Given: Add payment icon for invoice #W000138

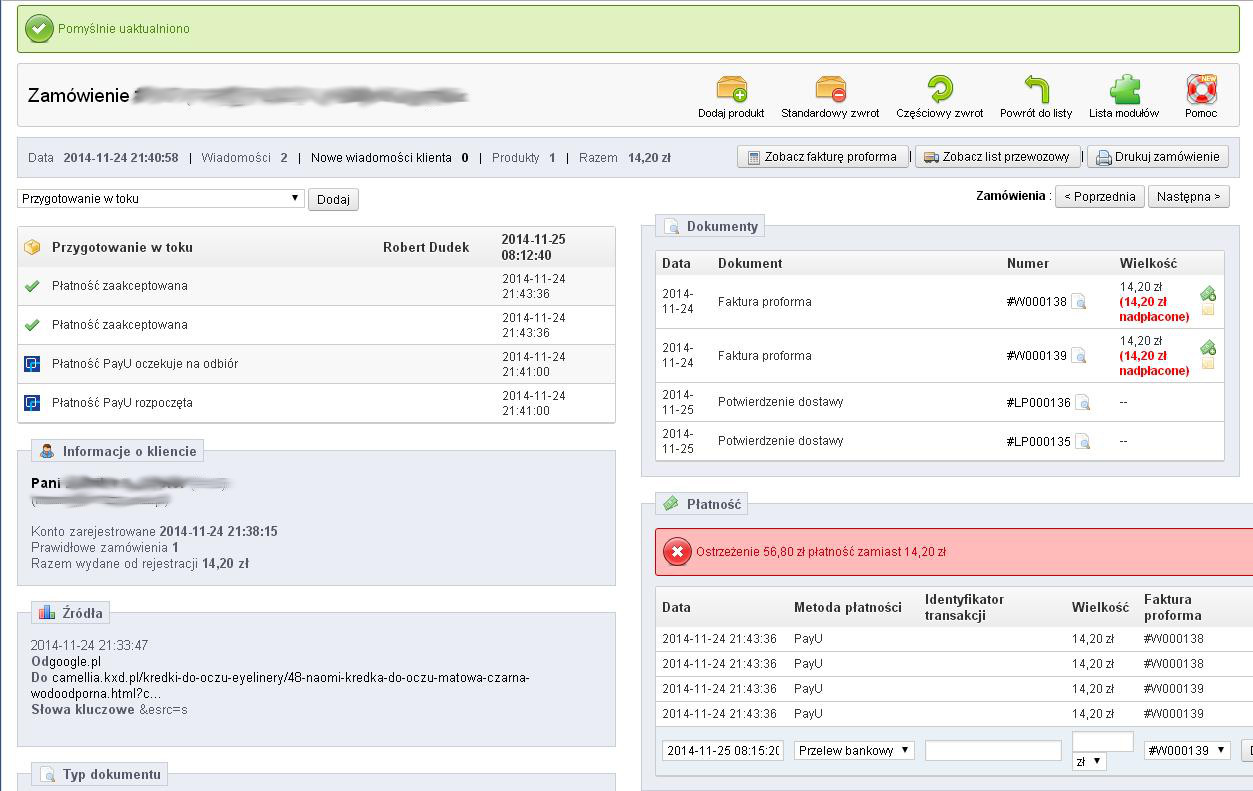Looking at the screenshot, I should click(x=1208, y=293).
